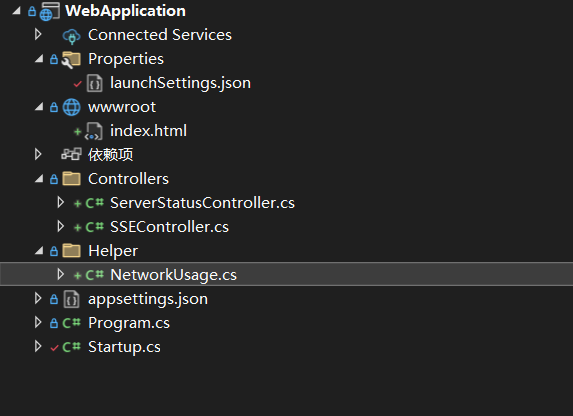Click the 依赖项 dependencies icon
Screen dimensions: 573x416
(71, 154)
